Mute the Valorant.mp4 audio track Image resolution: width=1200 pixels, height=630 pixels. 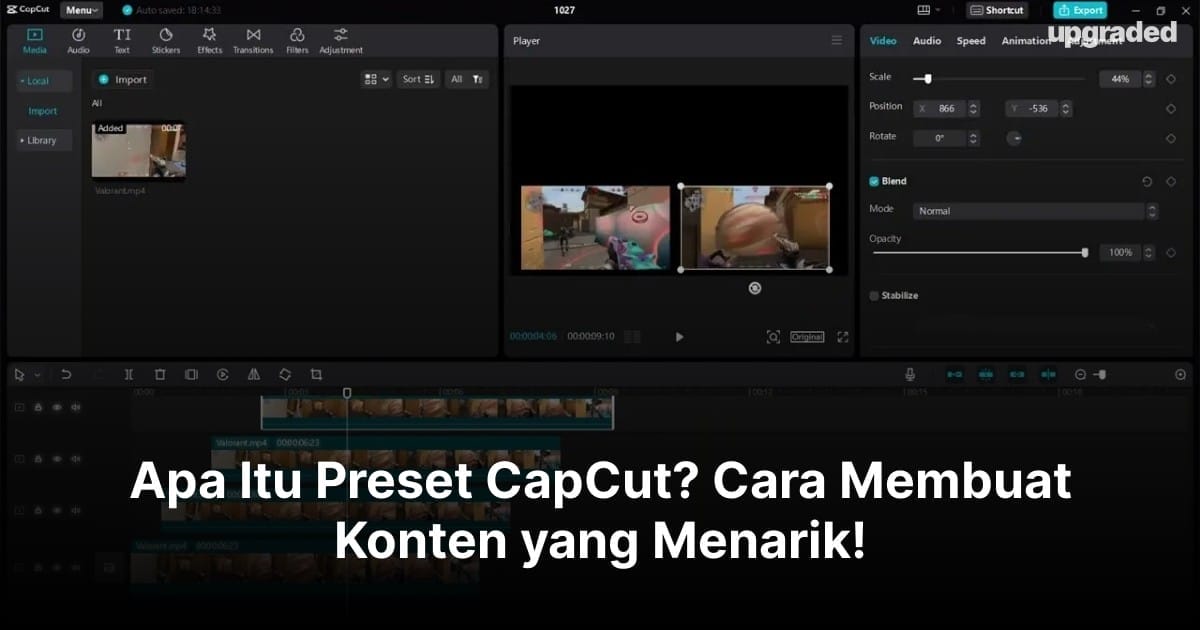tap(74, 459)
